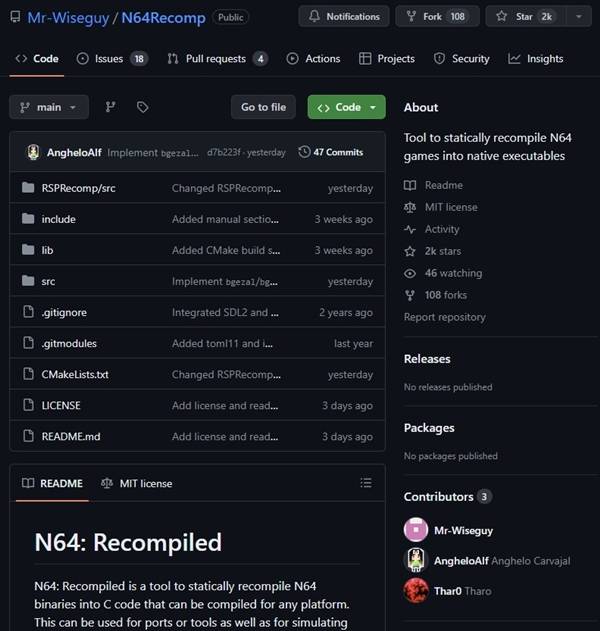Viewport: 600px width, 631px height.
Task: Switch to the Issues tab
Action: pos(112,59)
